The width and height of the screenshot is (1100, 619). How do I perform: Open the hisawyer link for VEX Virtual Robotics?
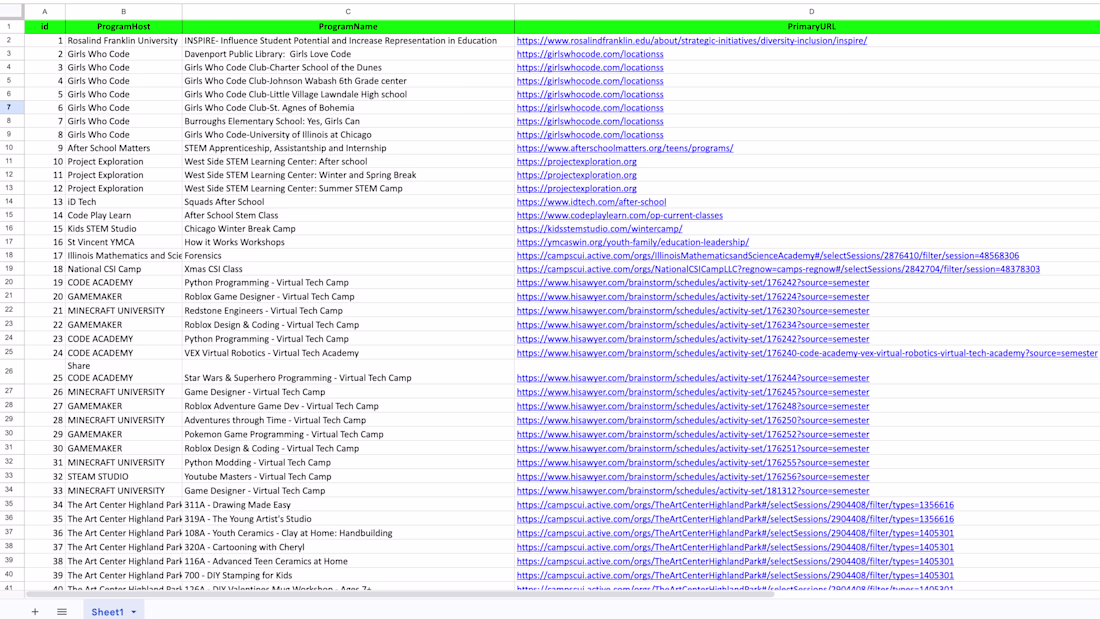pos(807,354)
